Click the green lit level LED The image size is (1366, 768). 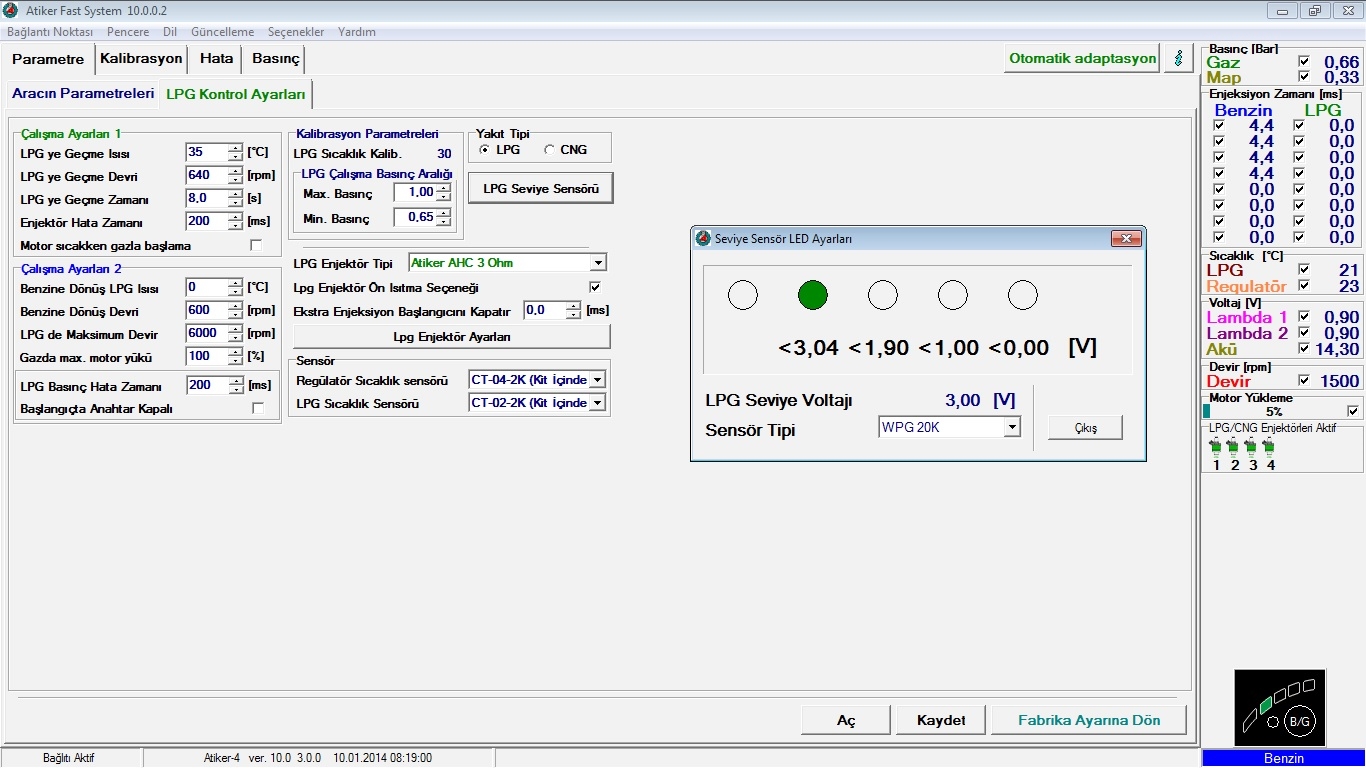click(x=813, y=295)
